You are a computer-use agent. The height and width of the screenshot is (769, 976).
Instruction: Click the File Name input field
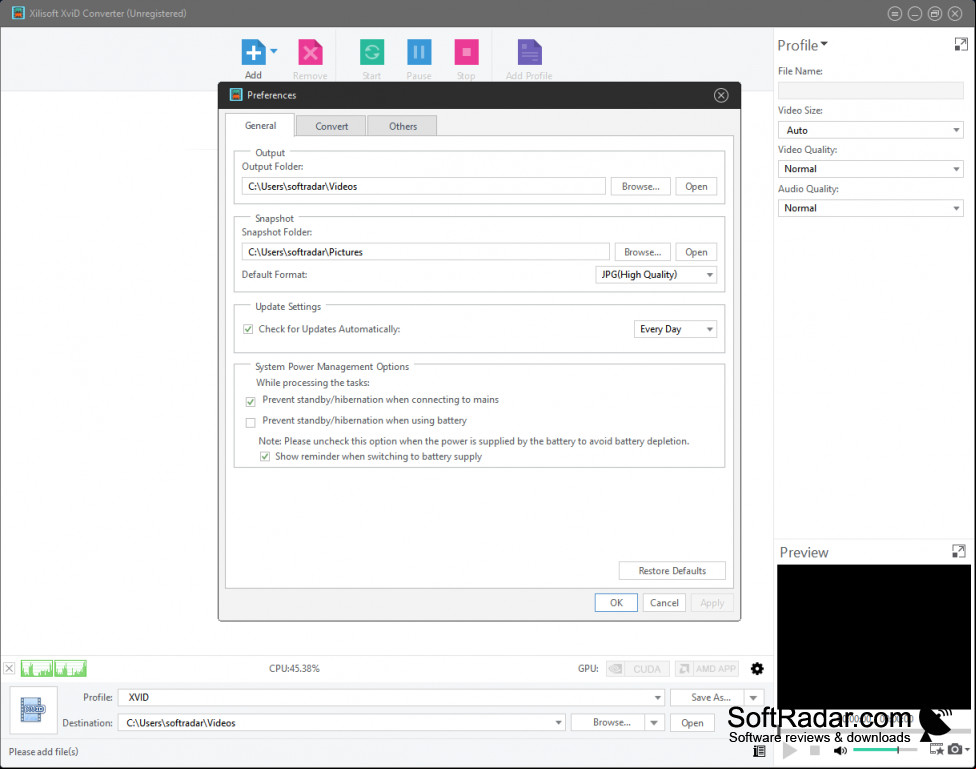870,90
